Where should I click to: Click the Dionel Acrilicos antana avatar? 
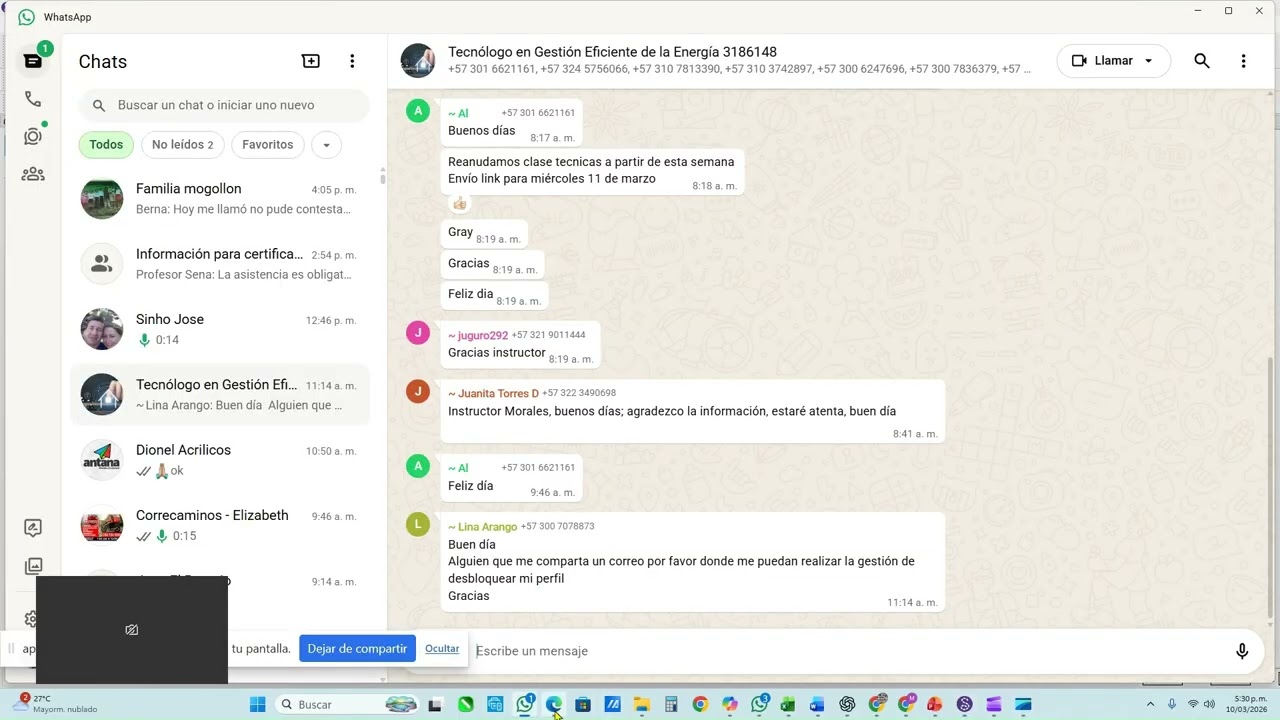coord(102,460)
